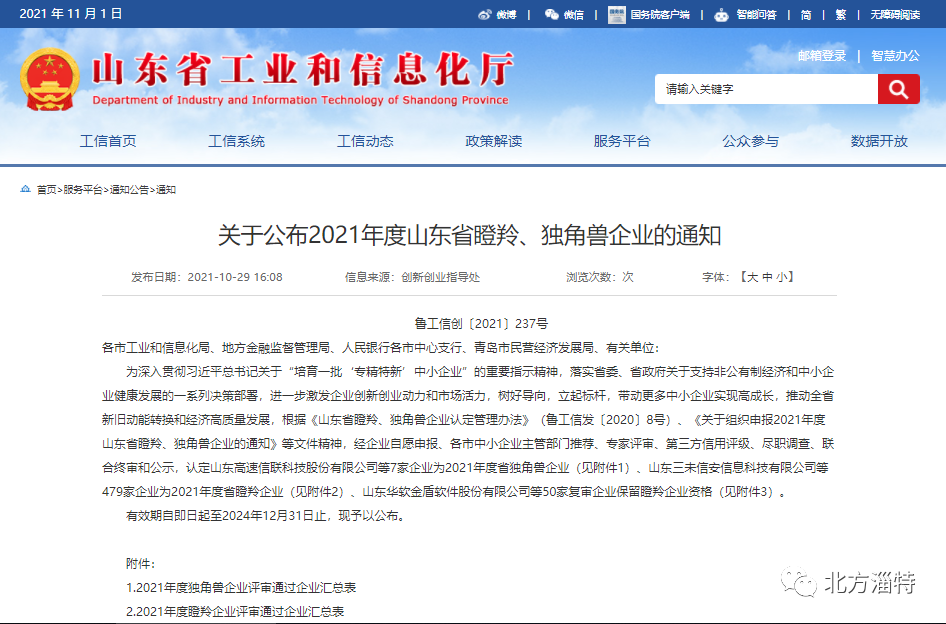Open the Weibo icon link

(x=484, y=15)
